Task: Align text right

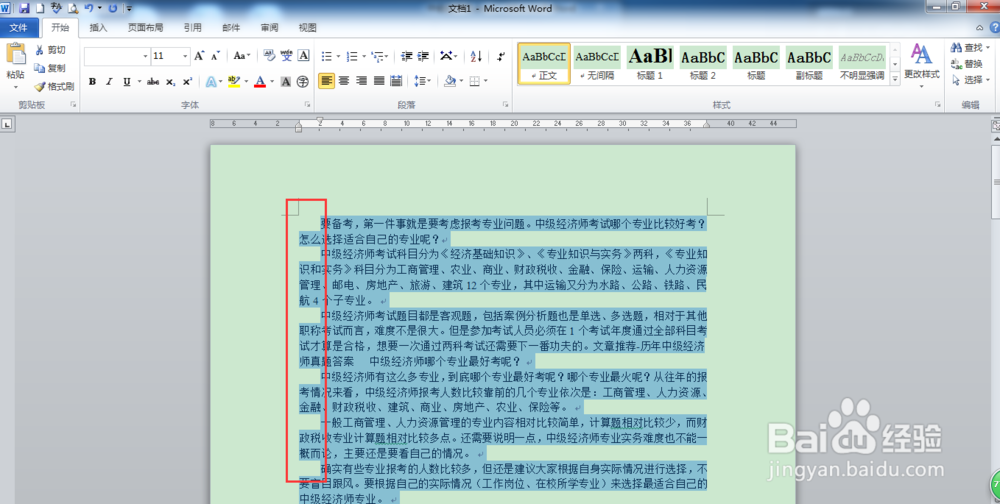Action: (362, 81)
